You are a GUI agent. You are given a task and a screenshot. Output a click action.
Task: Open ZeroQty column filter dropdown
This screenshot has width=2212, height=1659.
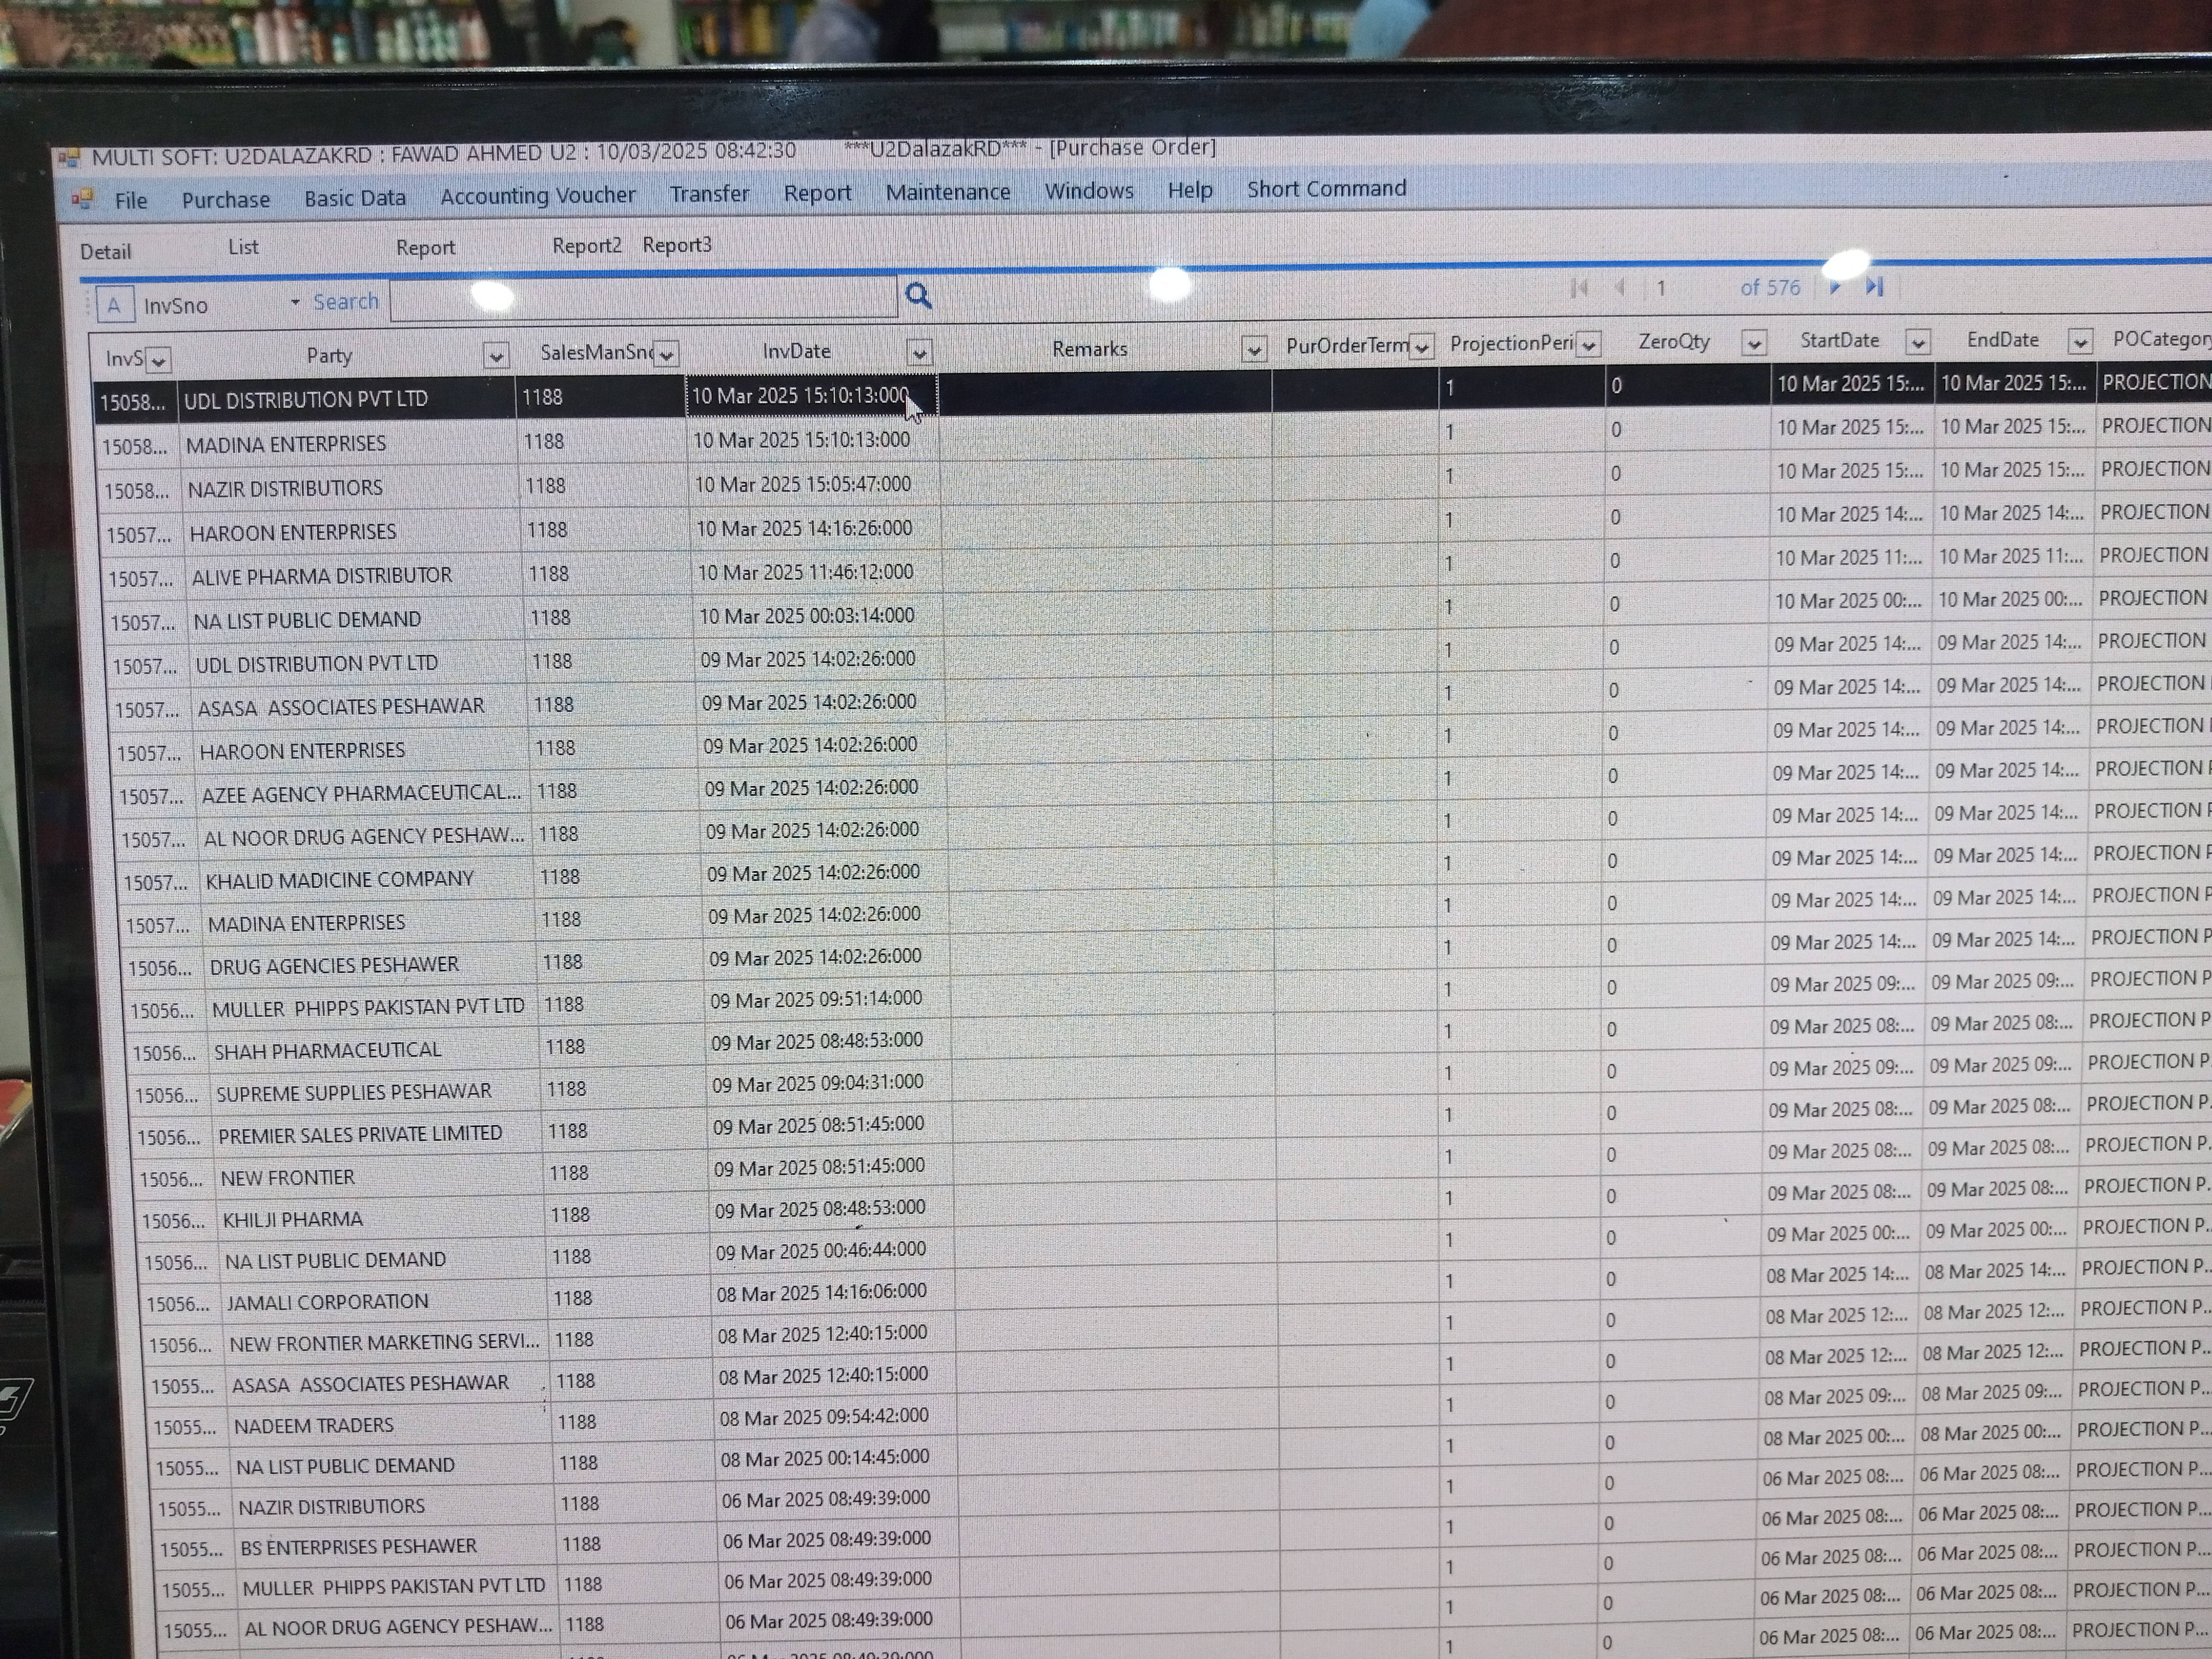1753,343
